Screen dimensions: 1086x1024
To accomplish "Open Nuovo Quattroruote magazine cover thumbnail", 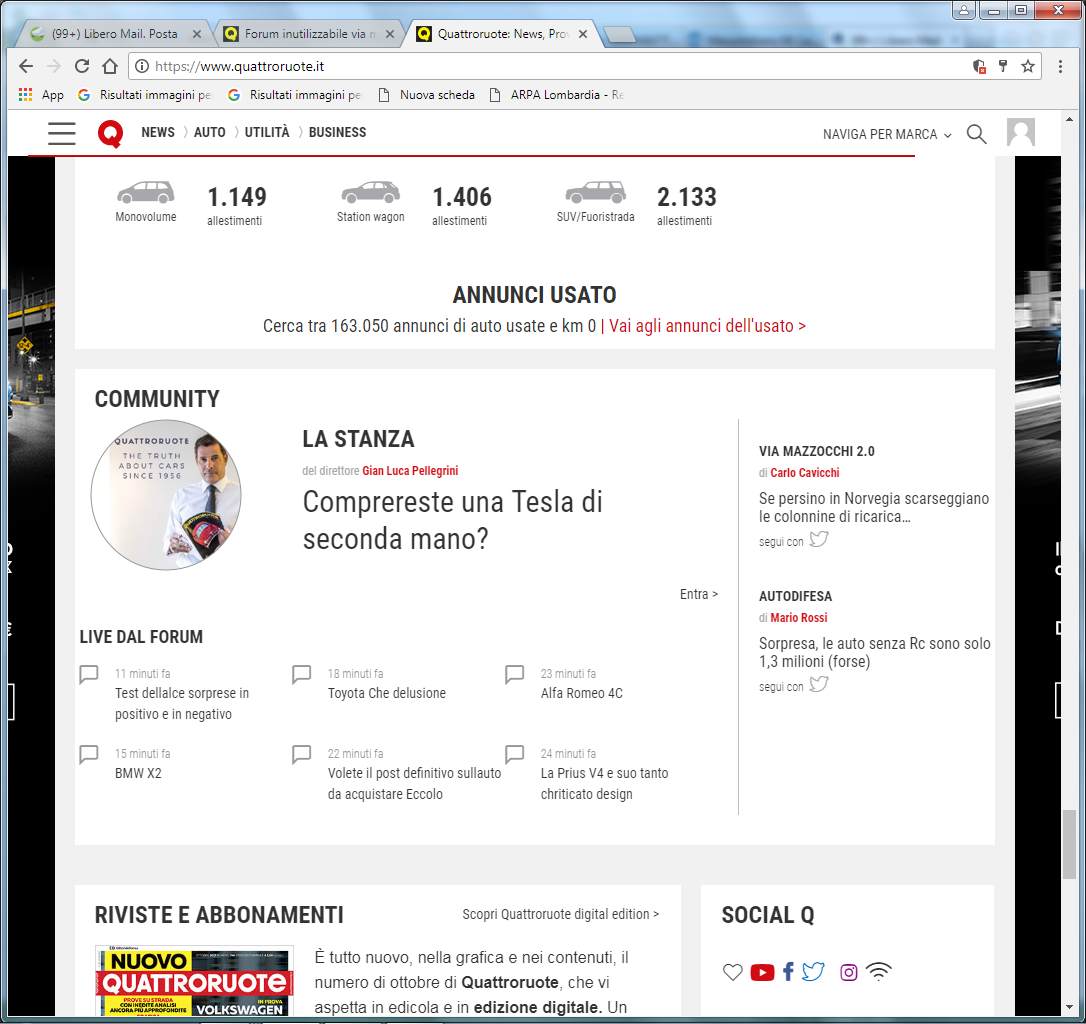I will (194, 981).
